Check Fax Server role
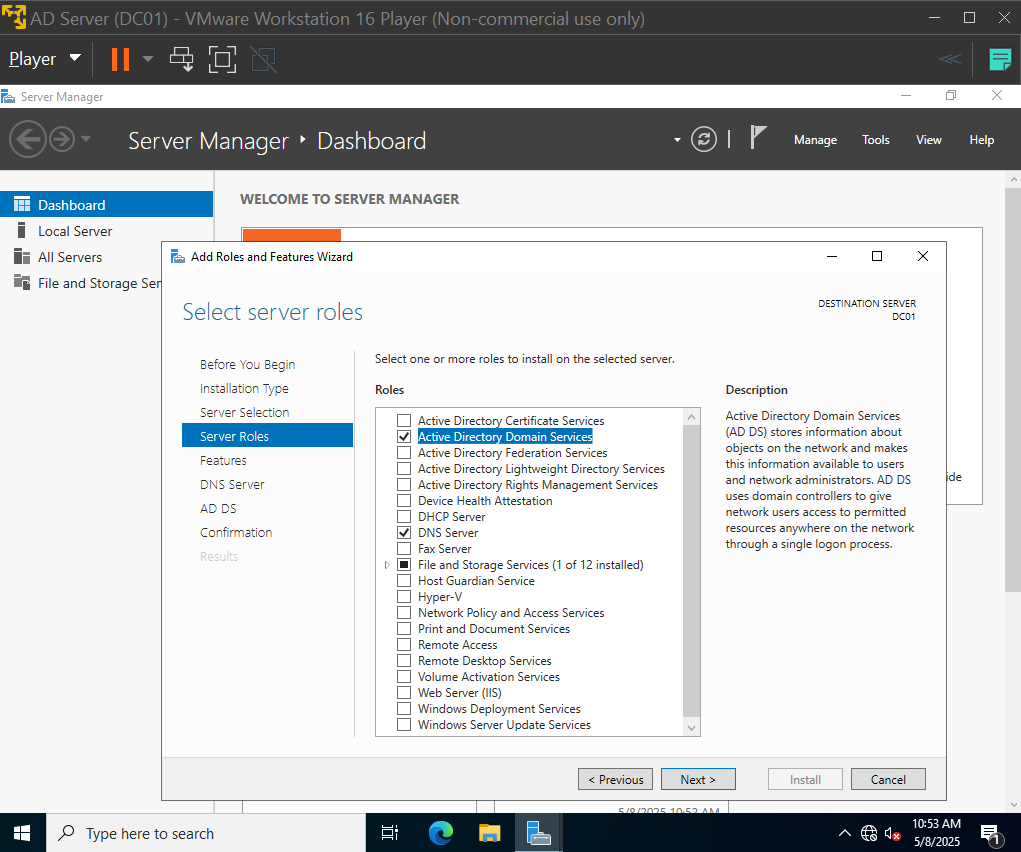Image resolution: width=1021 pixels, height=852 pixels. pos(404,548)
